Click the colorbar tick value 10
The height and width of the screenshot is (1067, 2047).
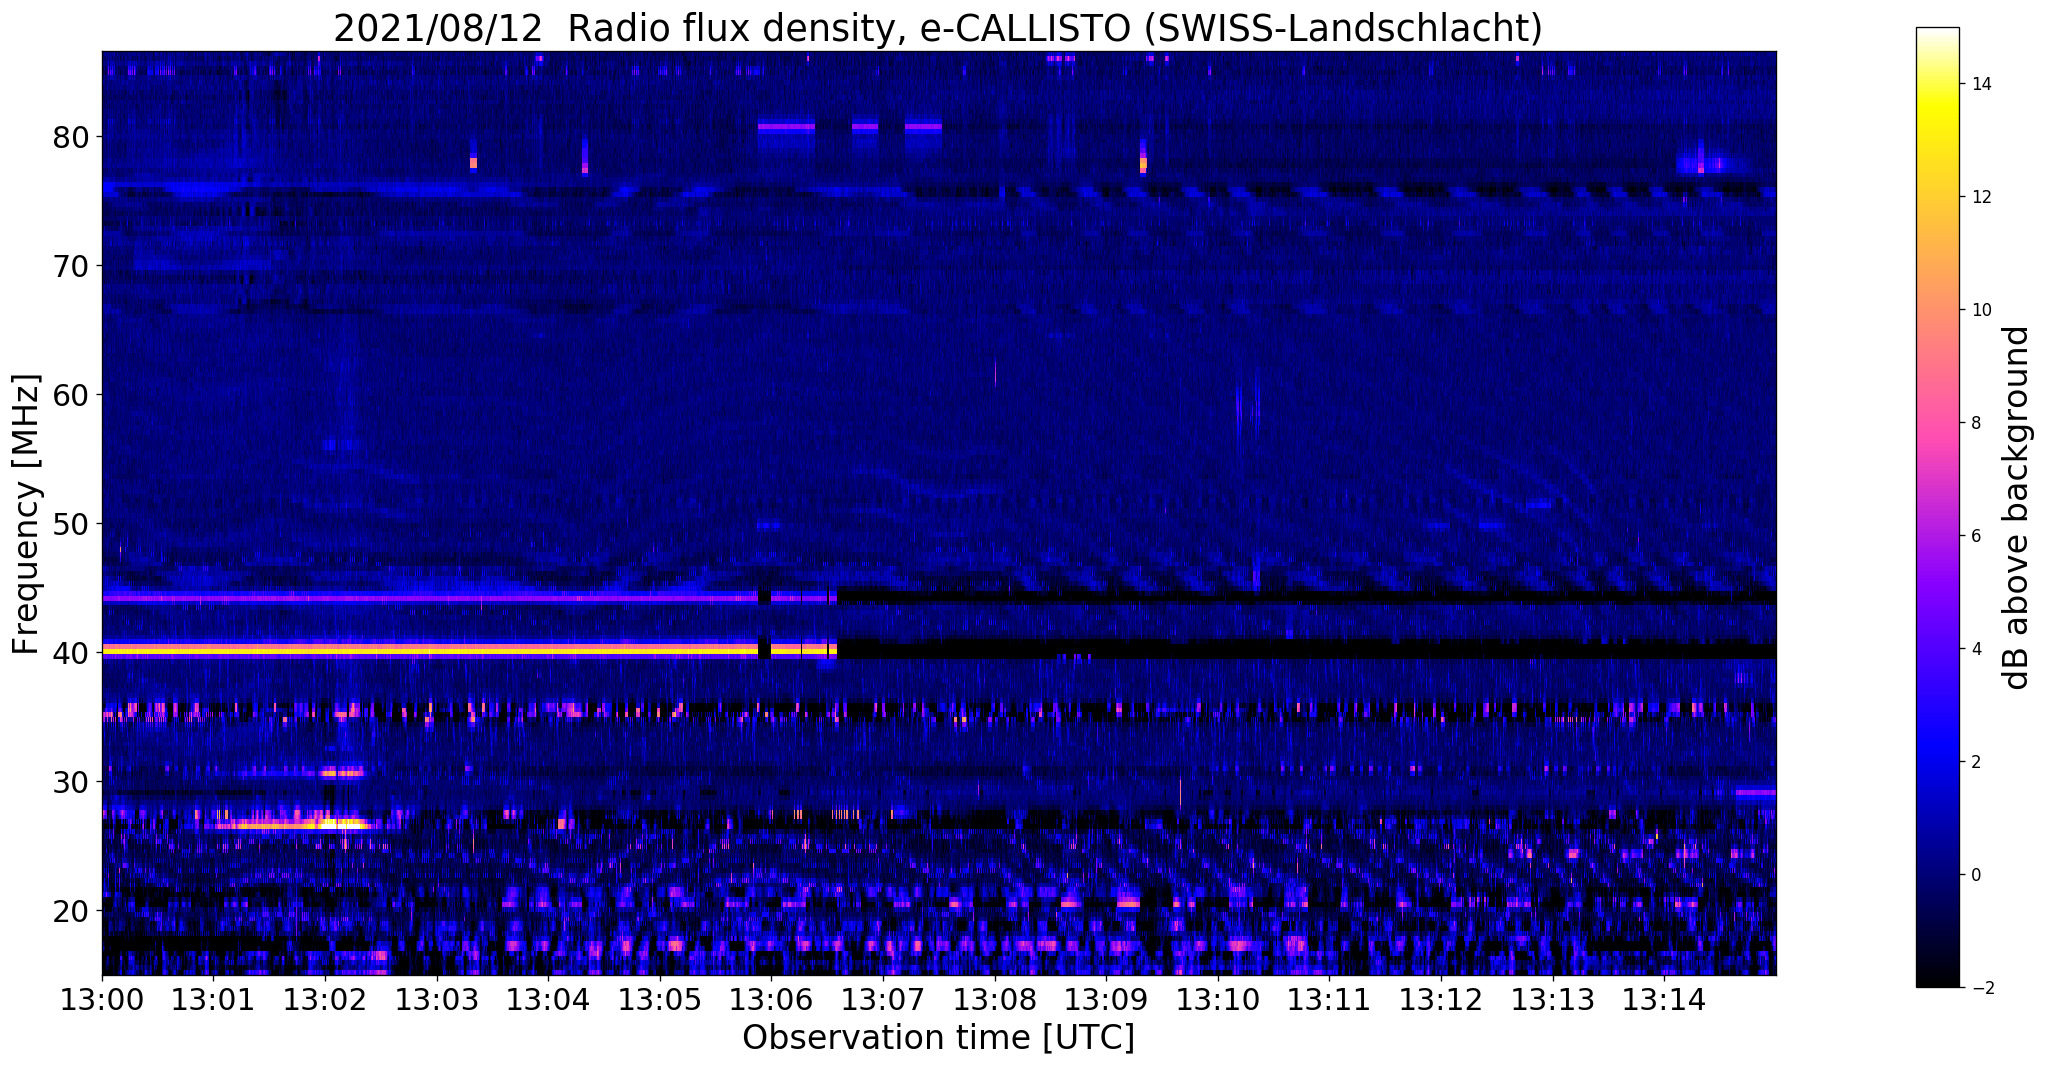click(1981, 310)
